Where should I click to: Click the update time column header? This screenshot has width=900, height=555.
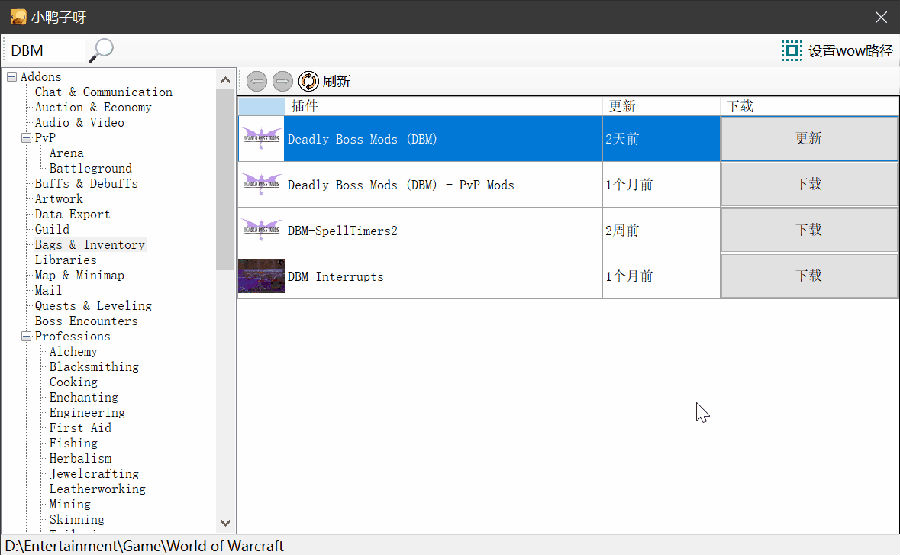click(x=661, y=106)
